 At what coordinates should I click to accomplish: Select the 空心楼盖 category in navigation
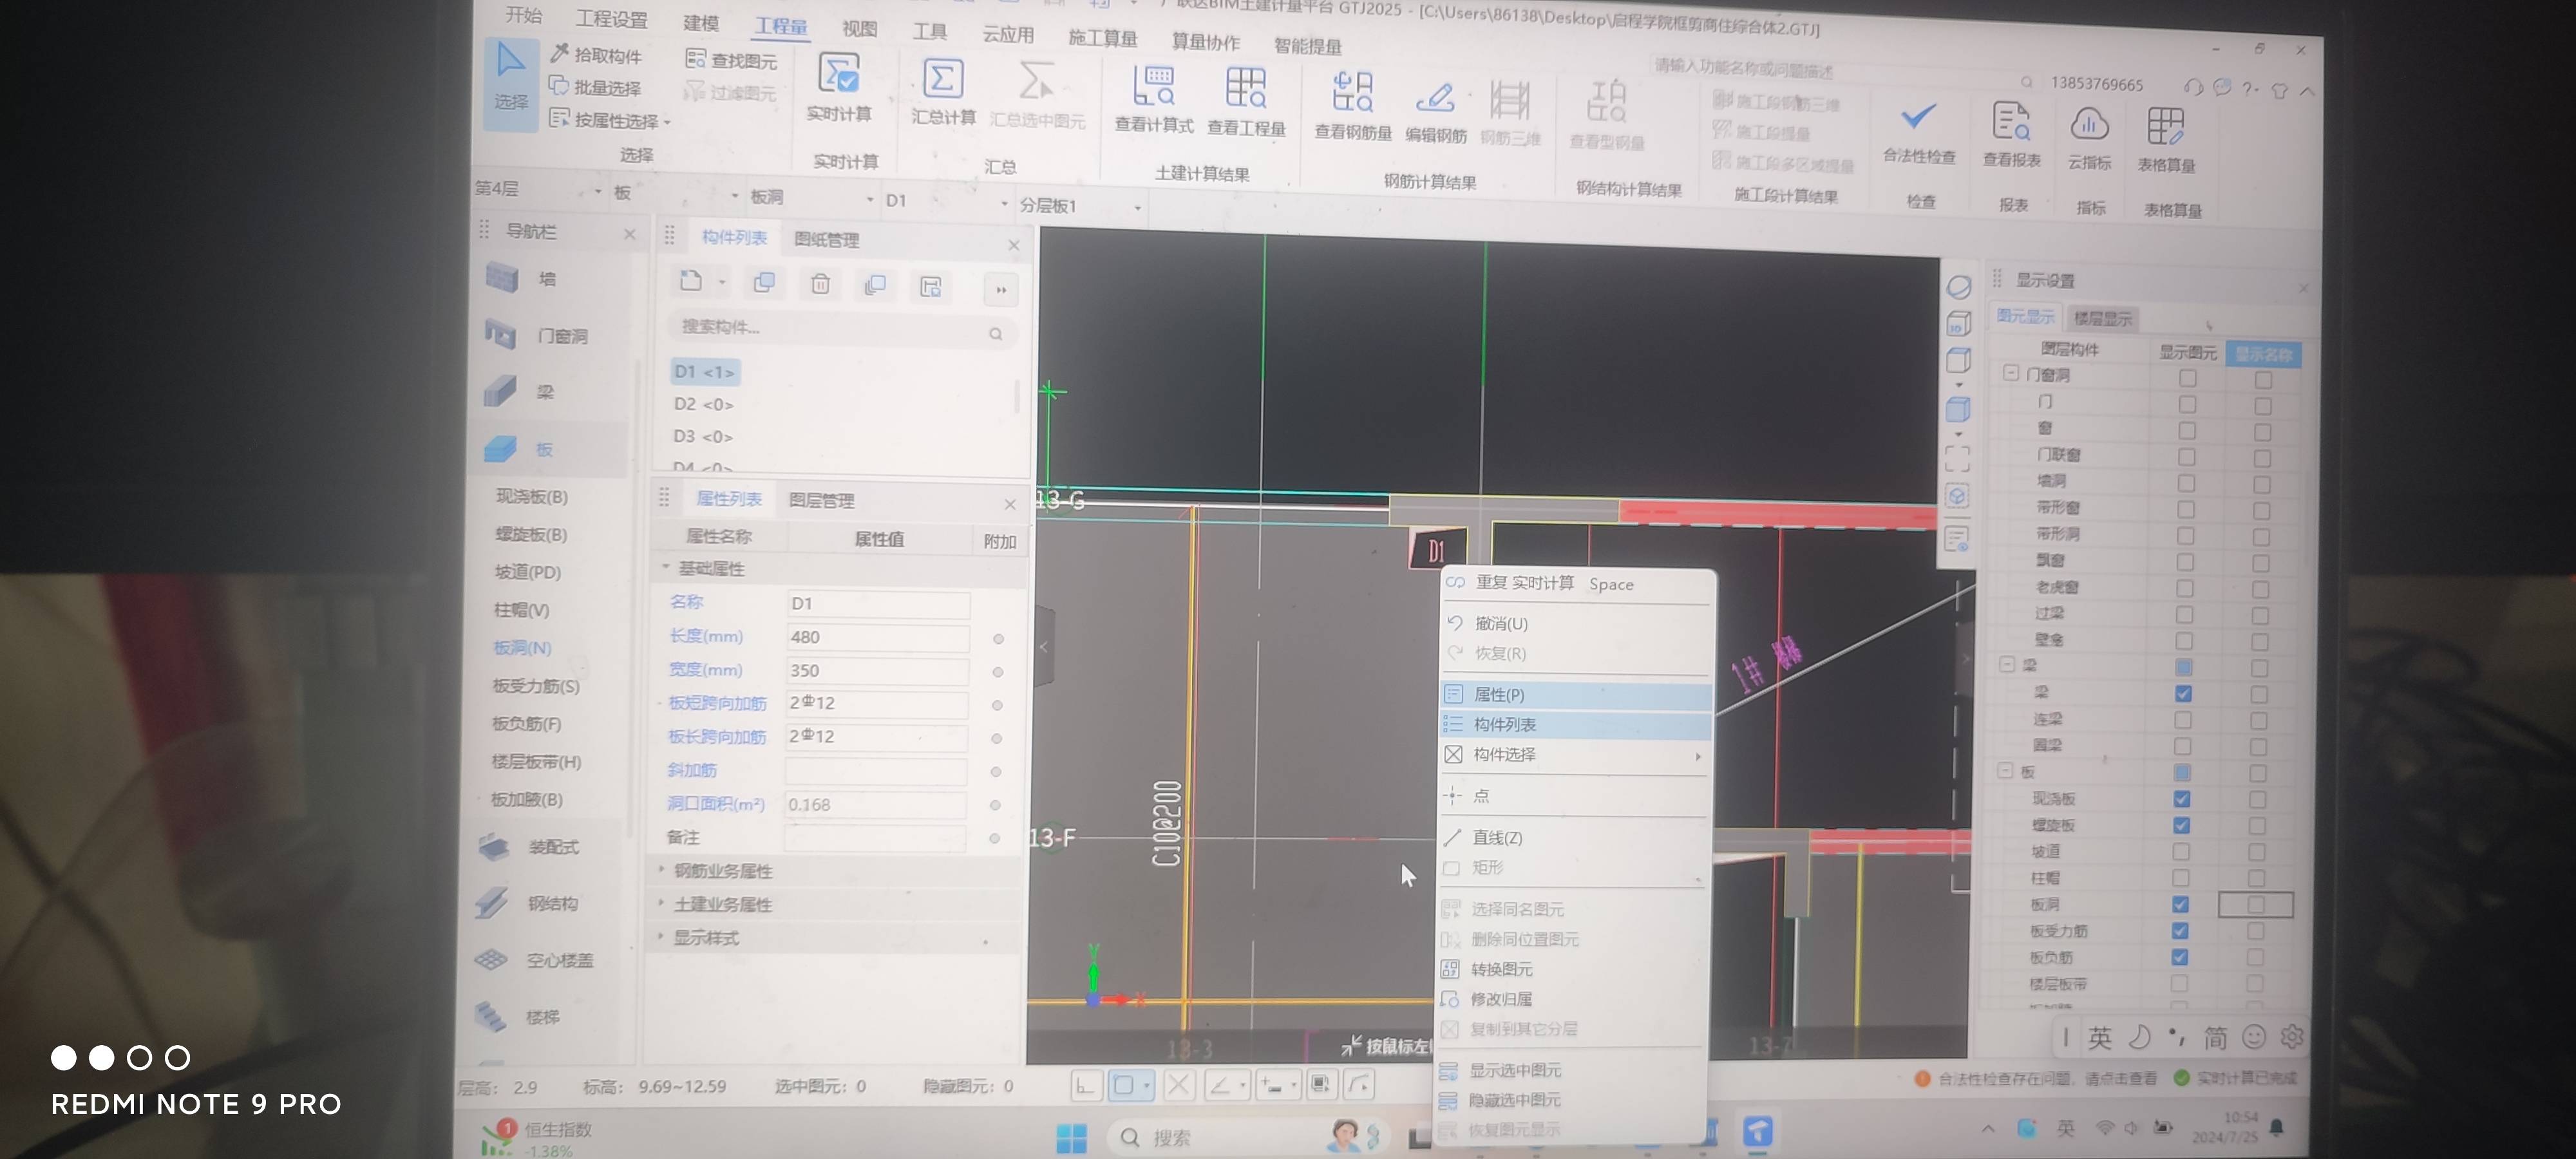(533, 960)
